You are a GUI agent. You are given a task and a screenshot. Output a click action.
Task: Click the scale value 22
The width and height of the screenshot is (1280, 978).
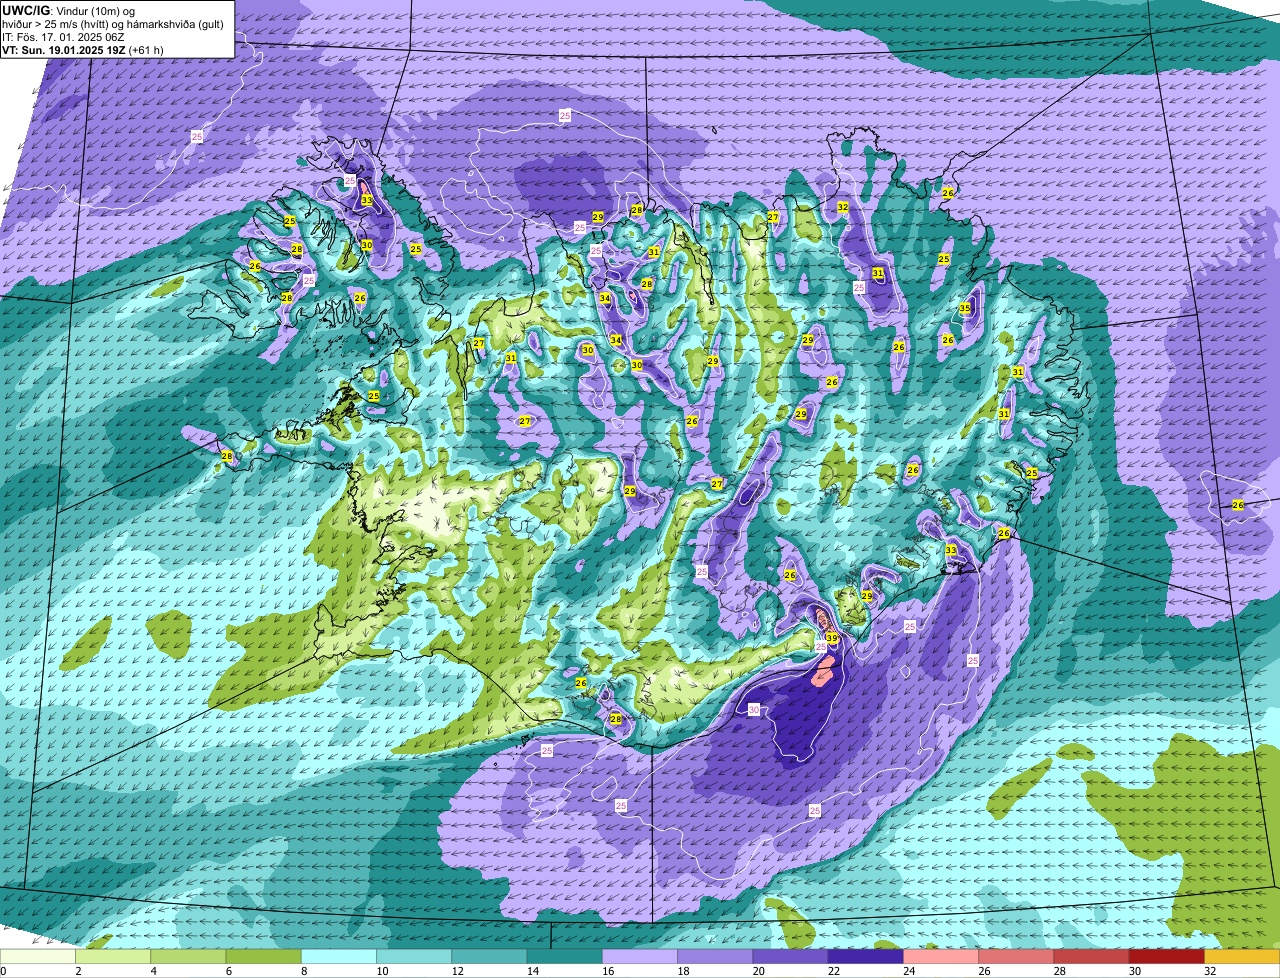click(x=834, y=971)
